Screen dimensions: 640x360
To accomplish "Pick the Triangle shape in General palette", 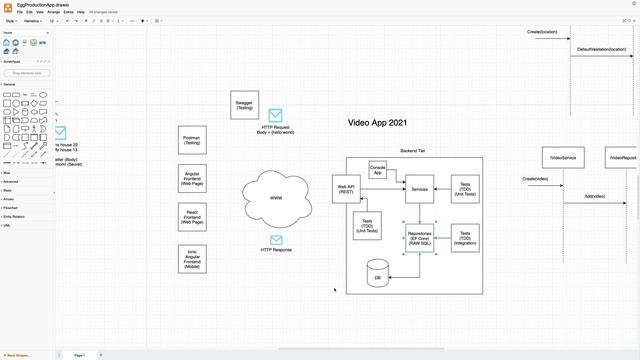I will click(16, 112).
